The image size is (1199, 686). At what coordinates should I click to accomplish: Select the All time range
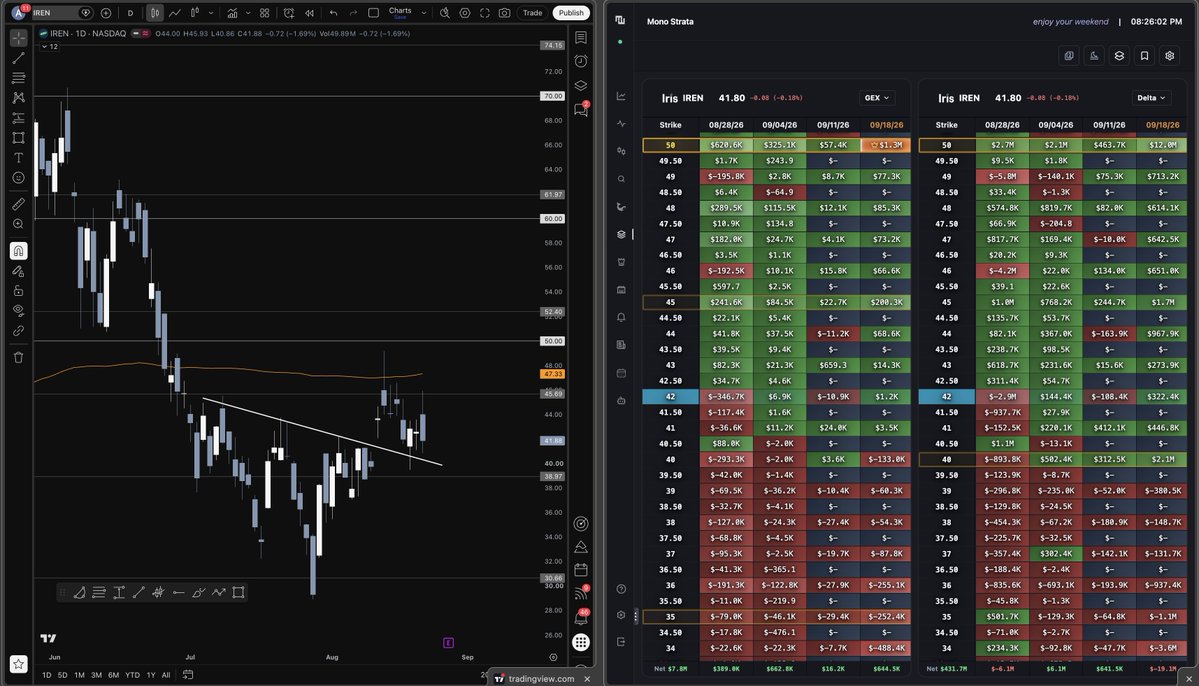[x=166, y=675]
